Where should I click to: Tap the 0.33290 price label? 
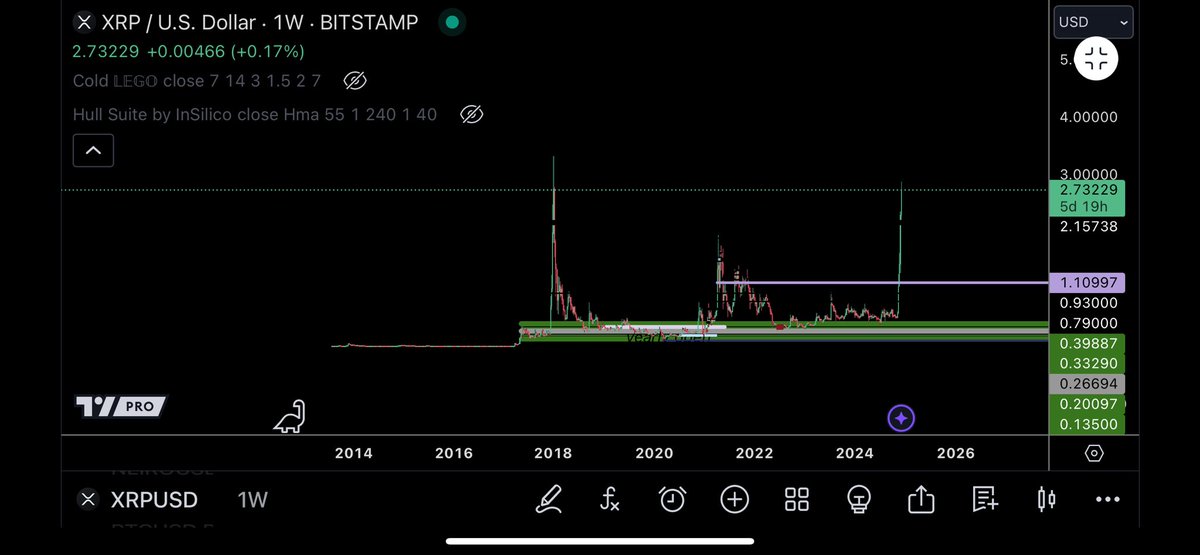(1087, 363)
